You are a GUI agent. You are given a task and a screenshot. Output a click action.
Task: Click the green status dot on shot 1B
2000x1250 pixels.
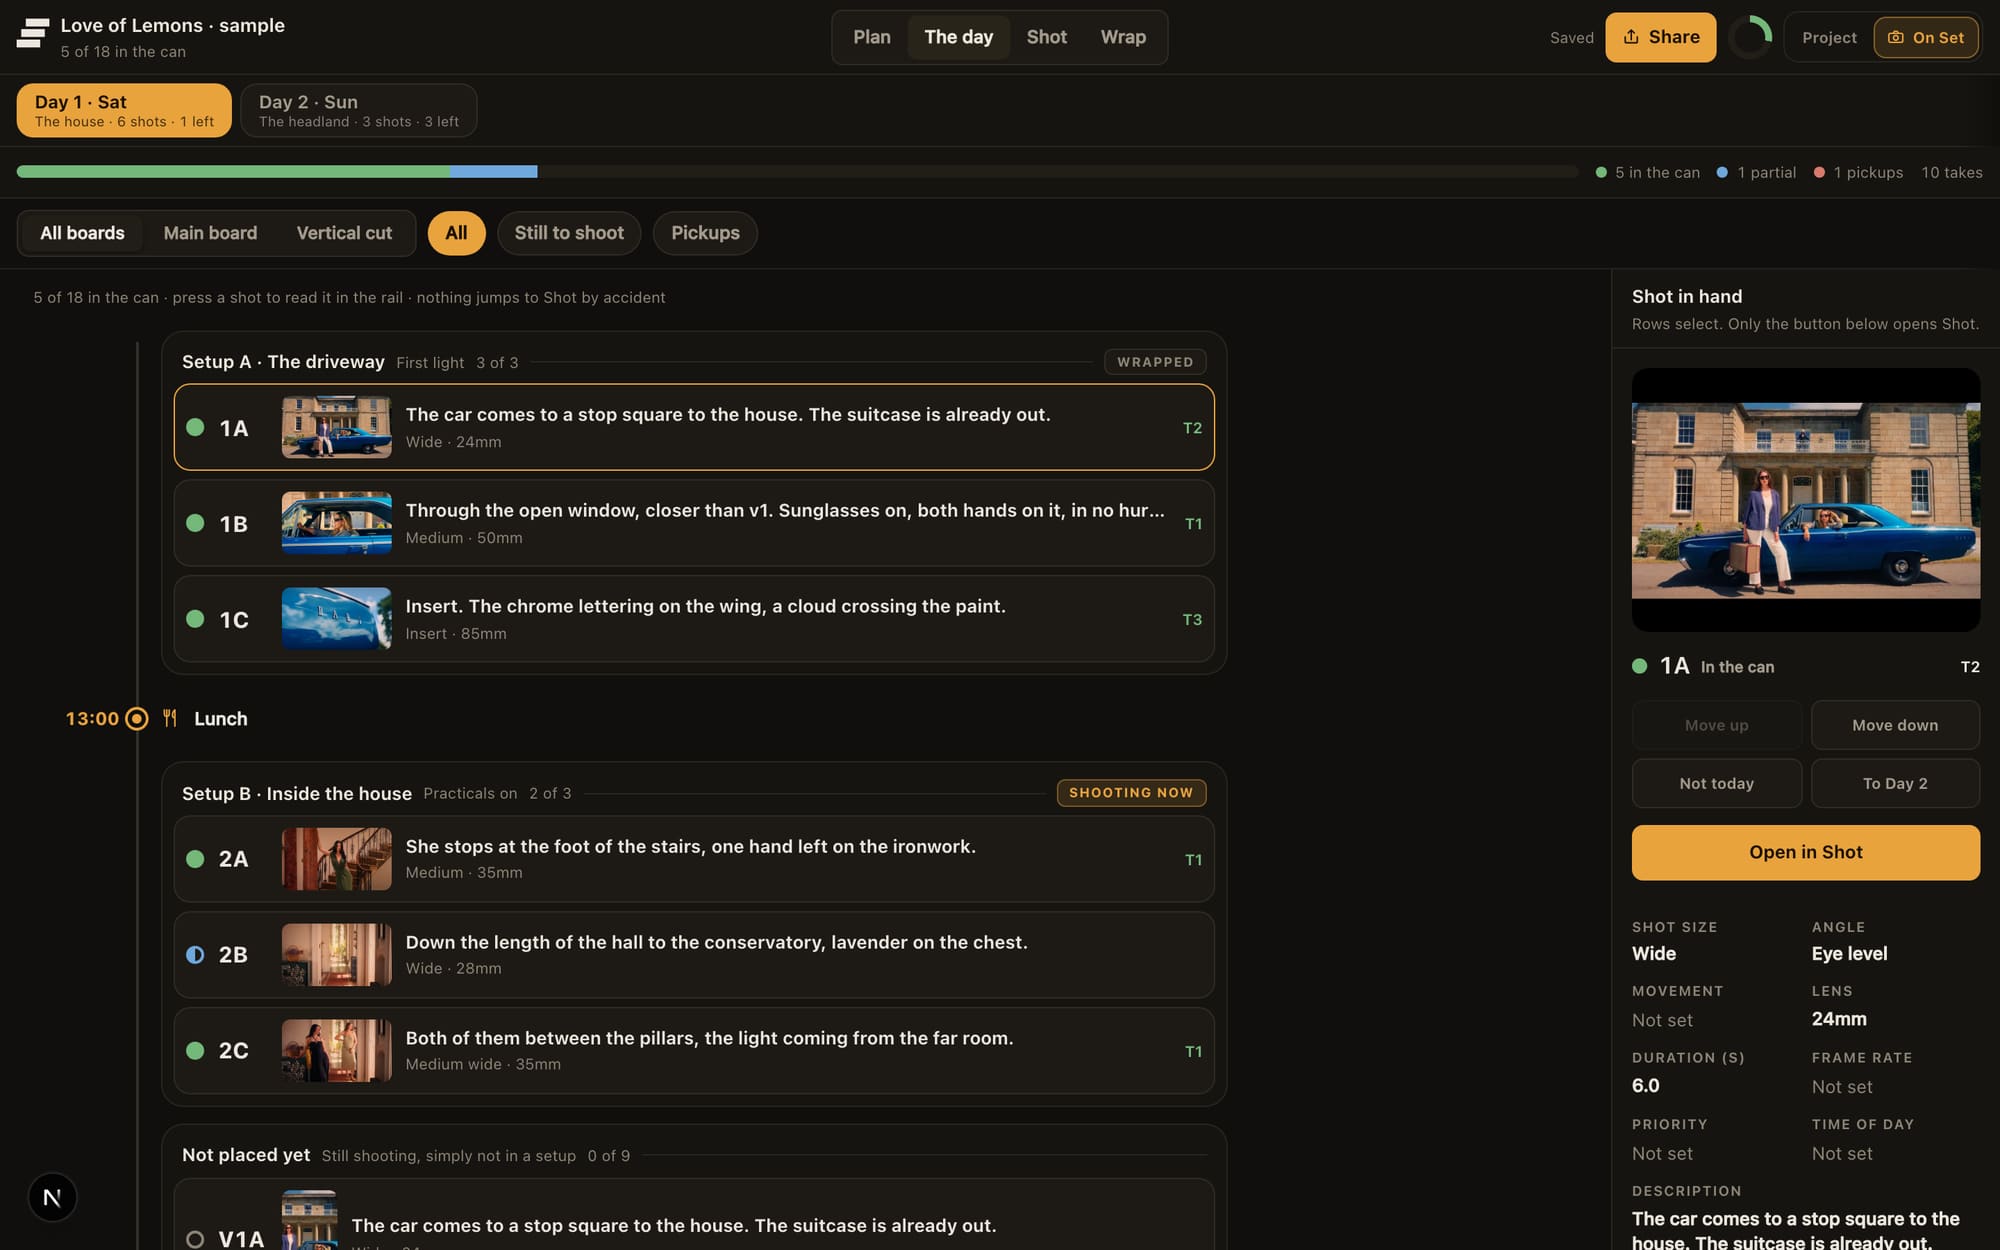(x=196, y=523)
